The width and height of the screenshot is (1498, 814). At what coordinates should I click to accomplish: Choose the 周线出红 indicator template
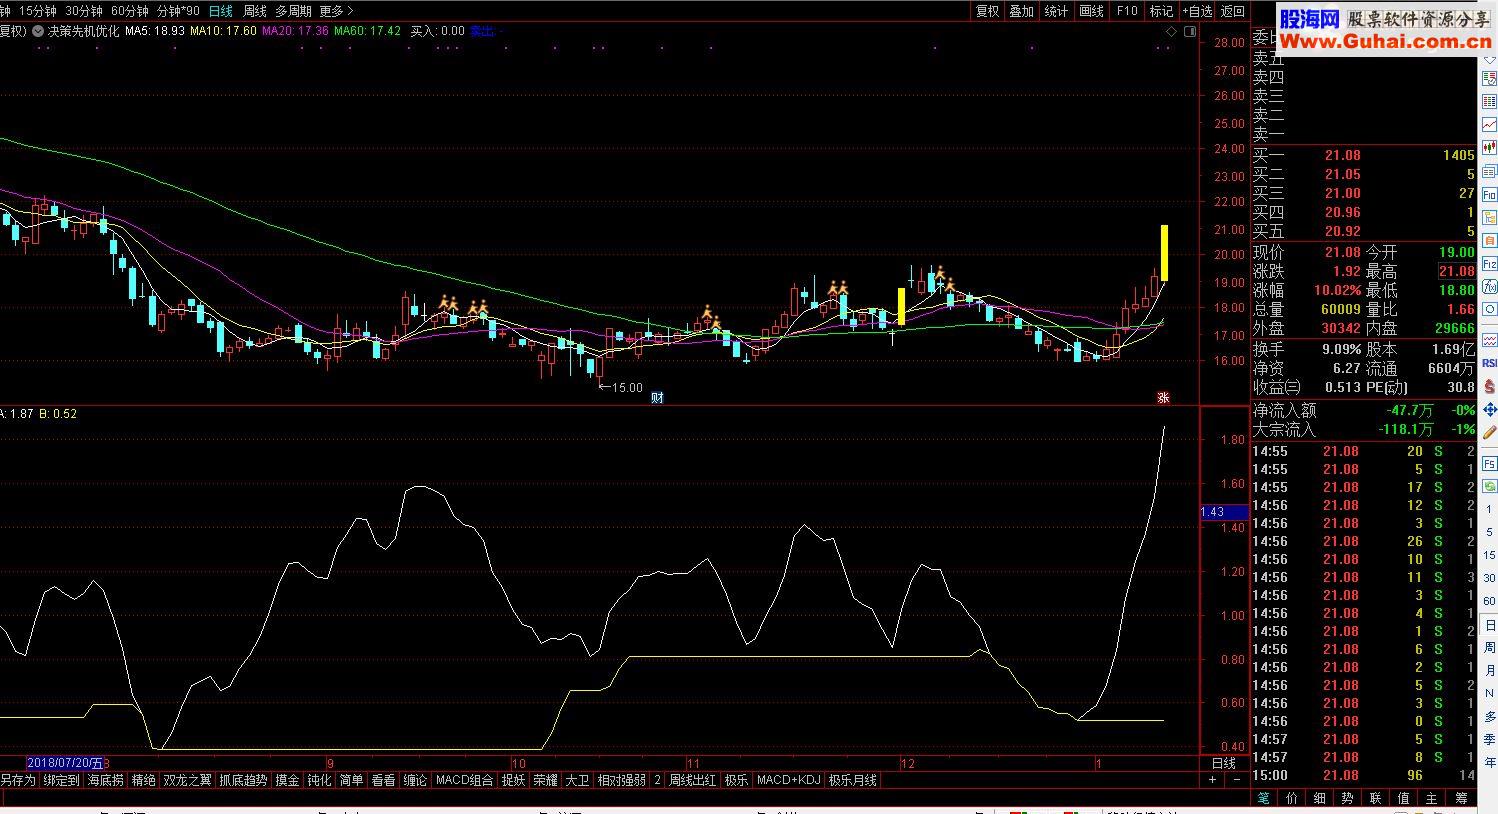[x=692, y=780]
